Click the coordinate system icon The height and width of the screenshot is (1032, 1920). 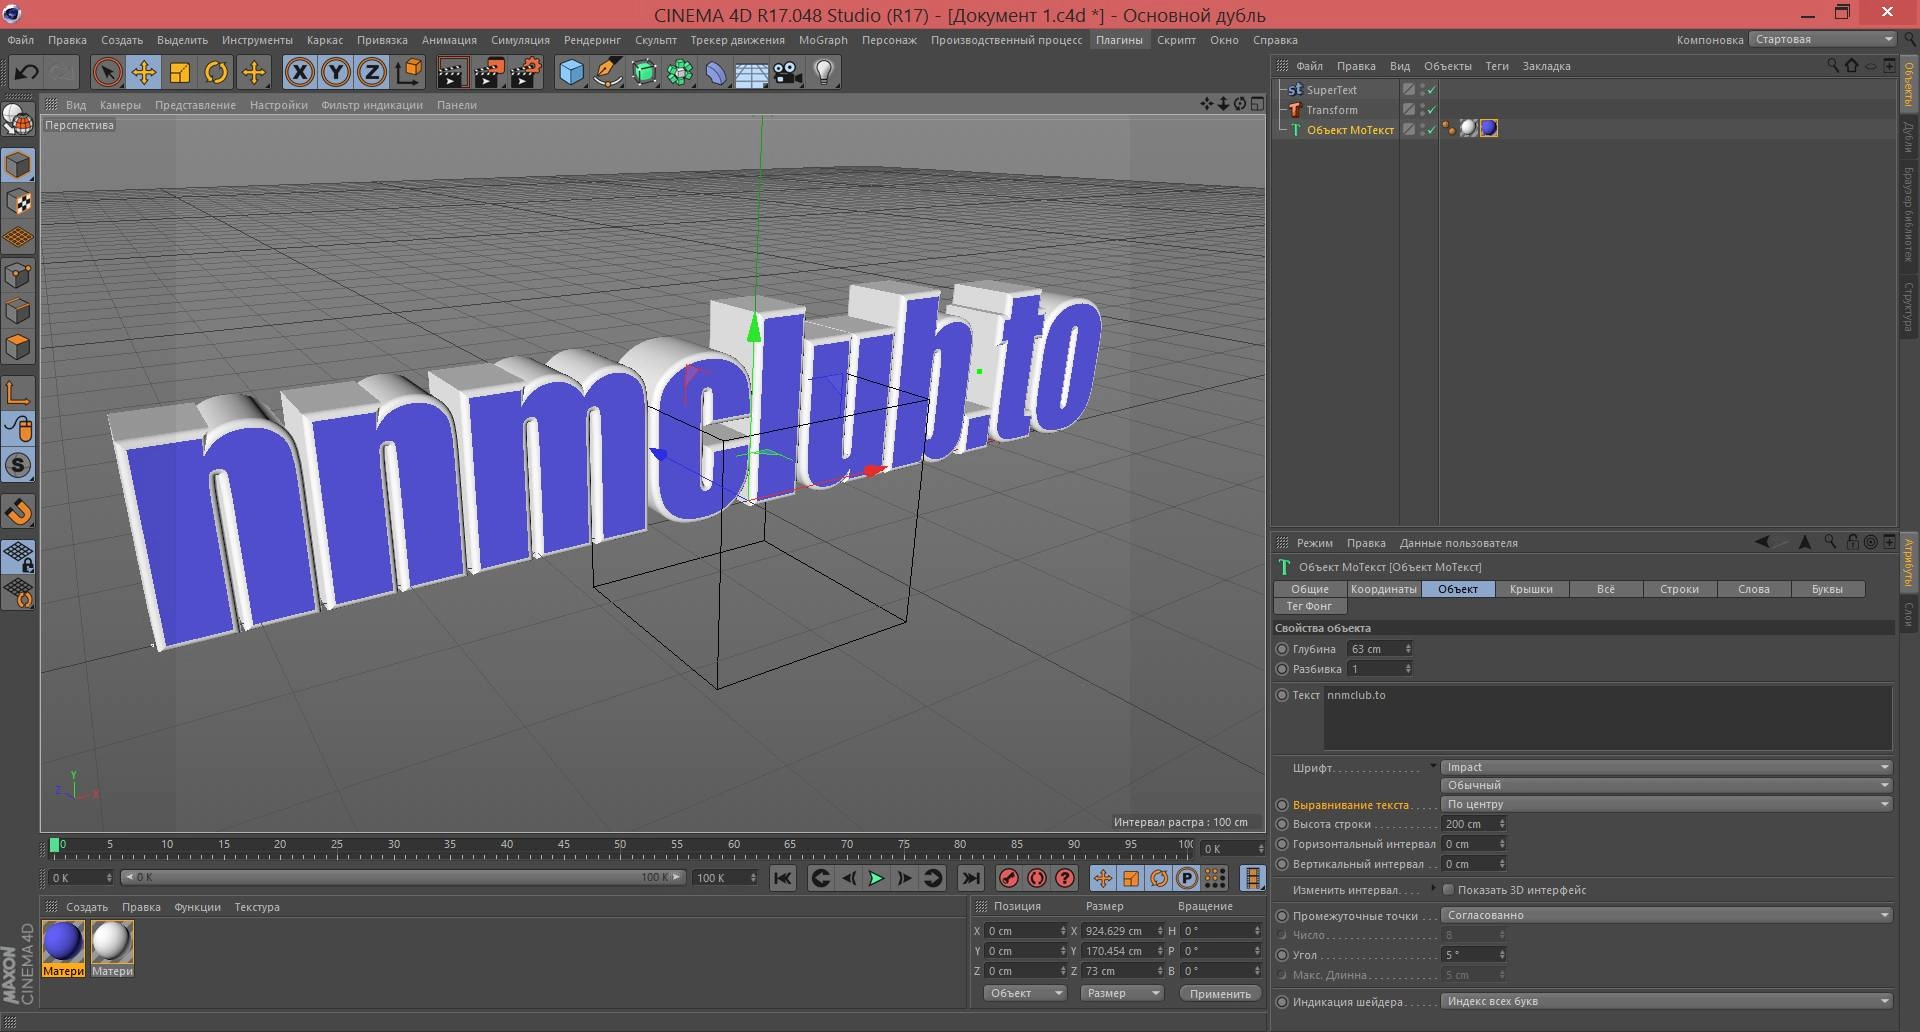(409, 72)
